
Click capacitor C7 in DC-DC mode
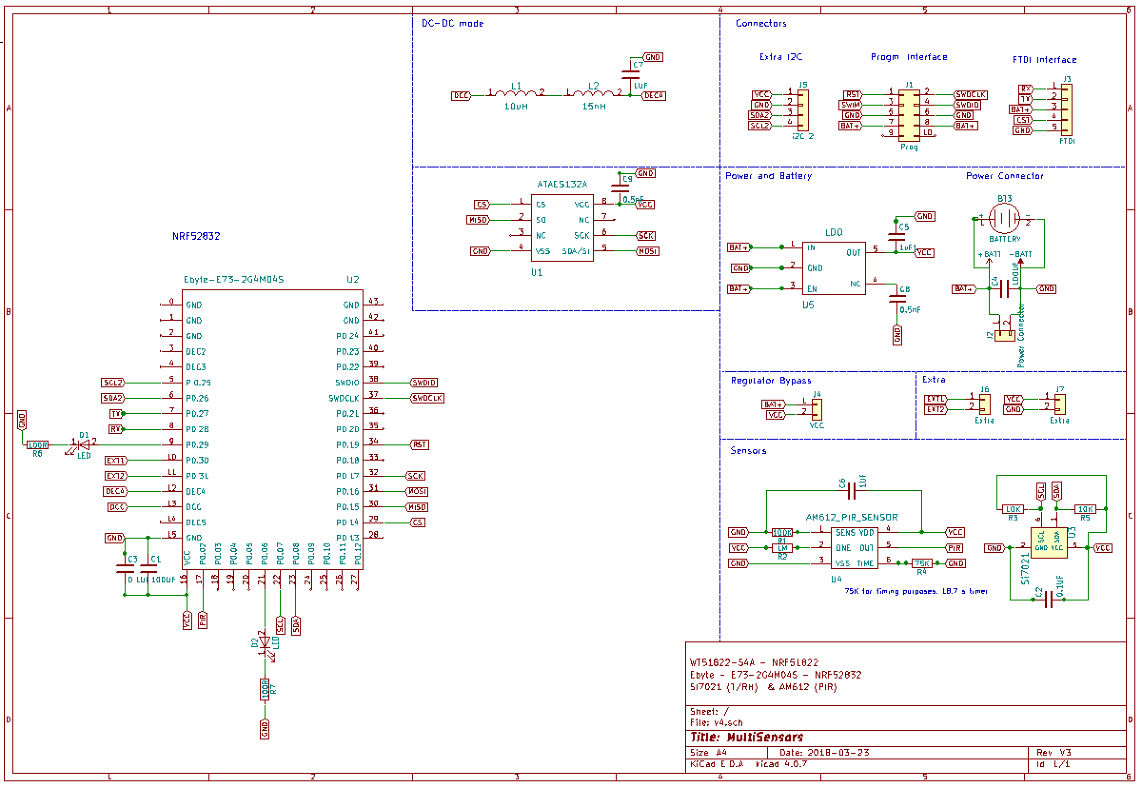click(x=631, y=75)
